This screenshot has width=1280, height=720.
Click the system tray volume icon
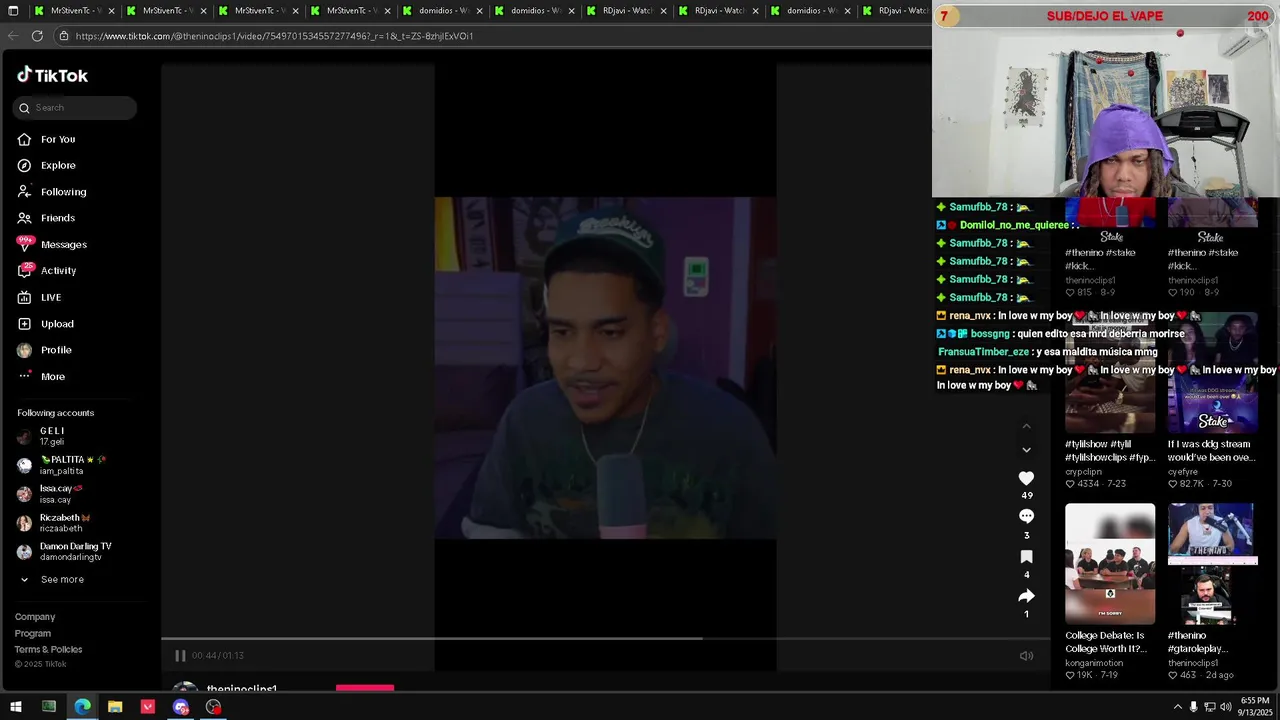click(x=1227, y=707)
